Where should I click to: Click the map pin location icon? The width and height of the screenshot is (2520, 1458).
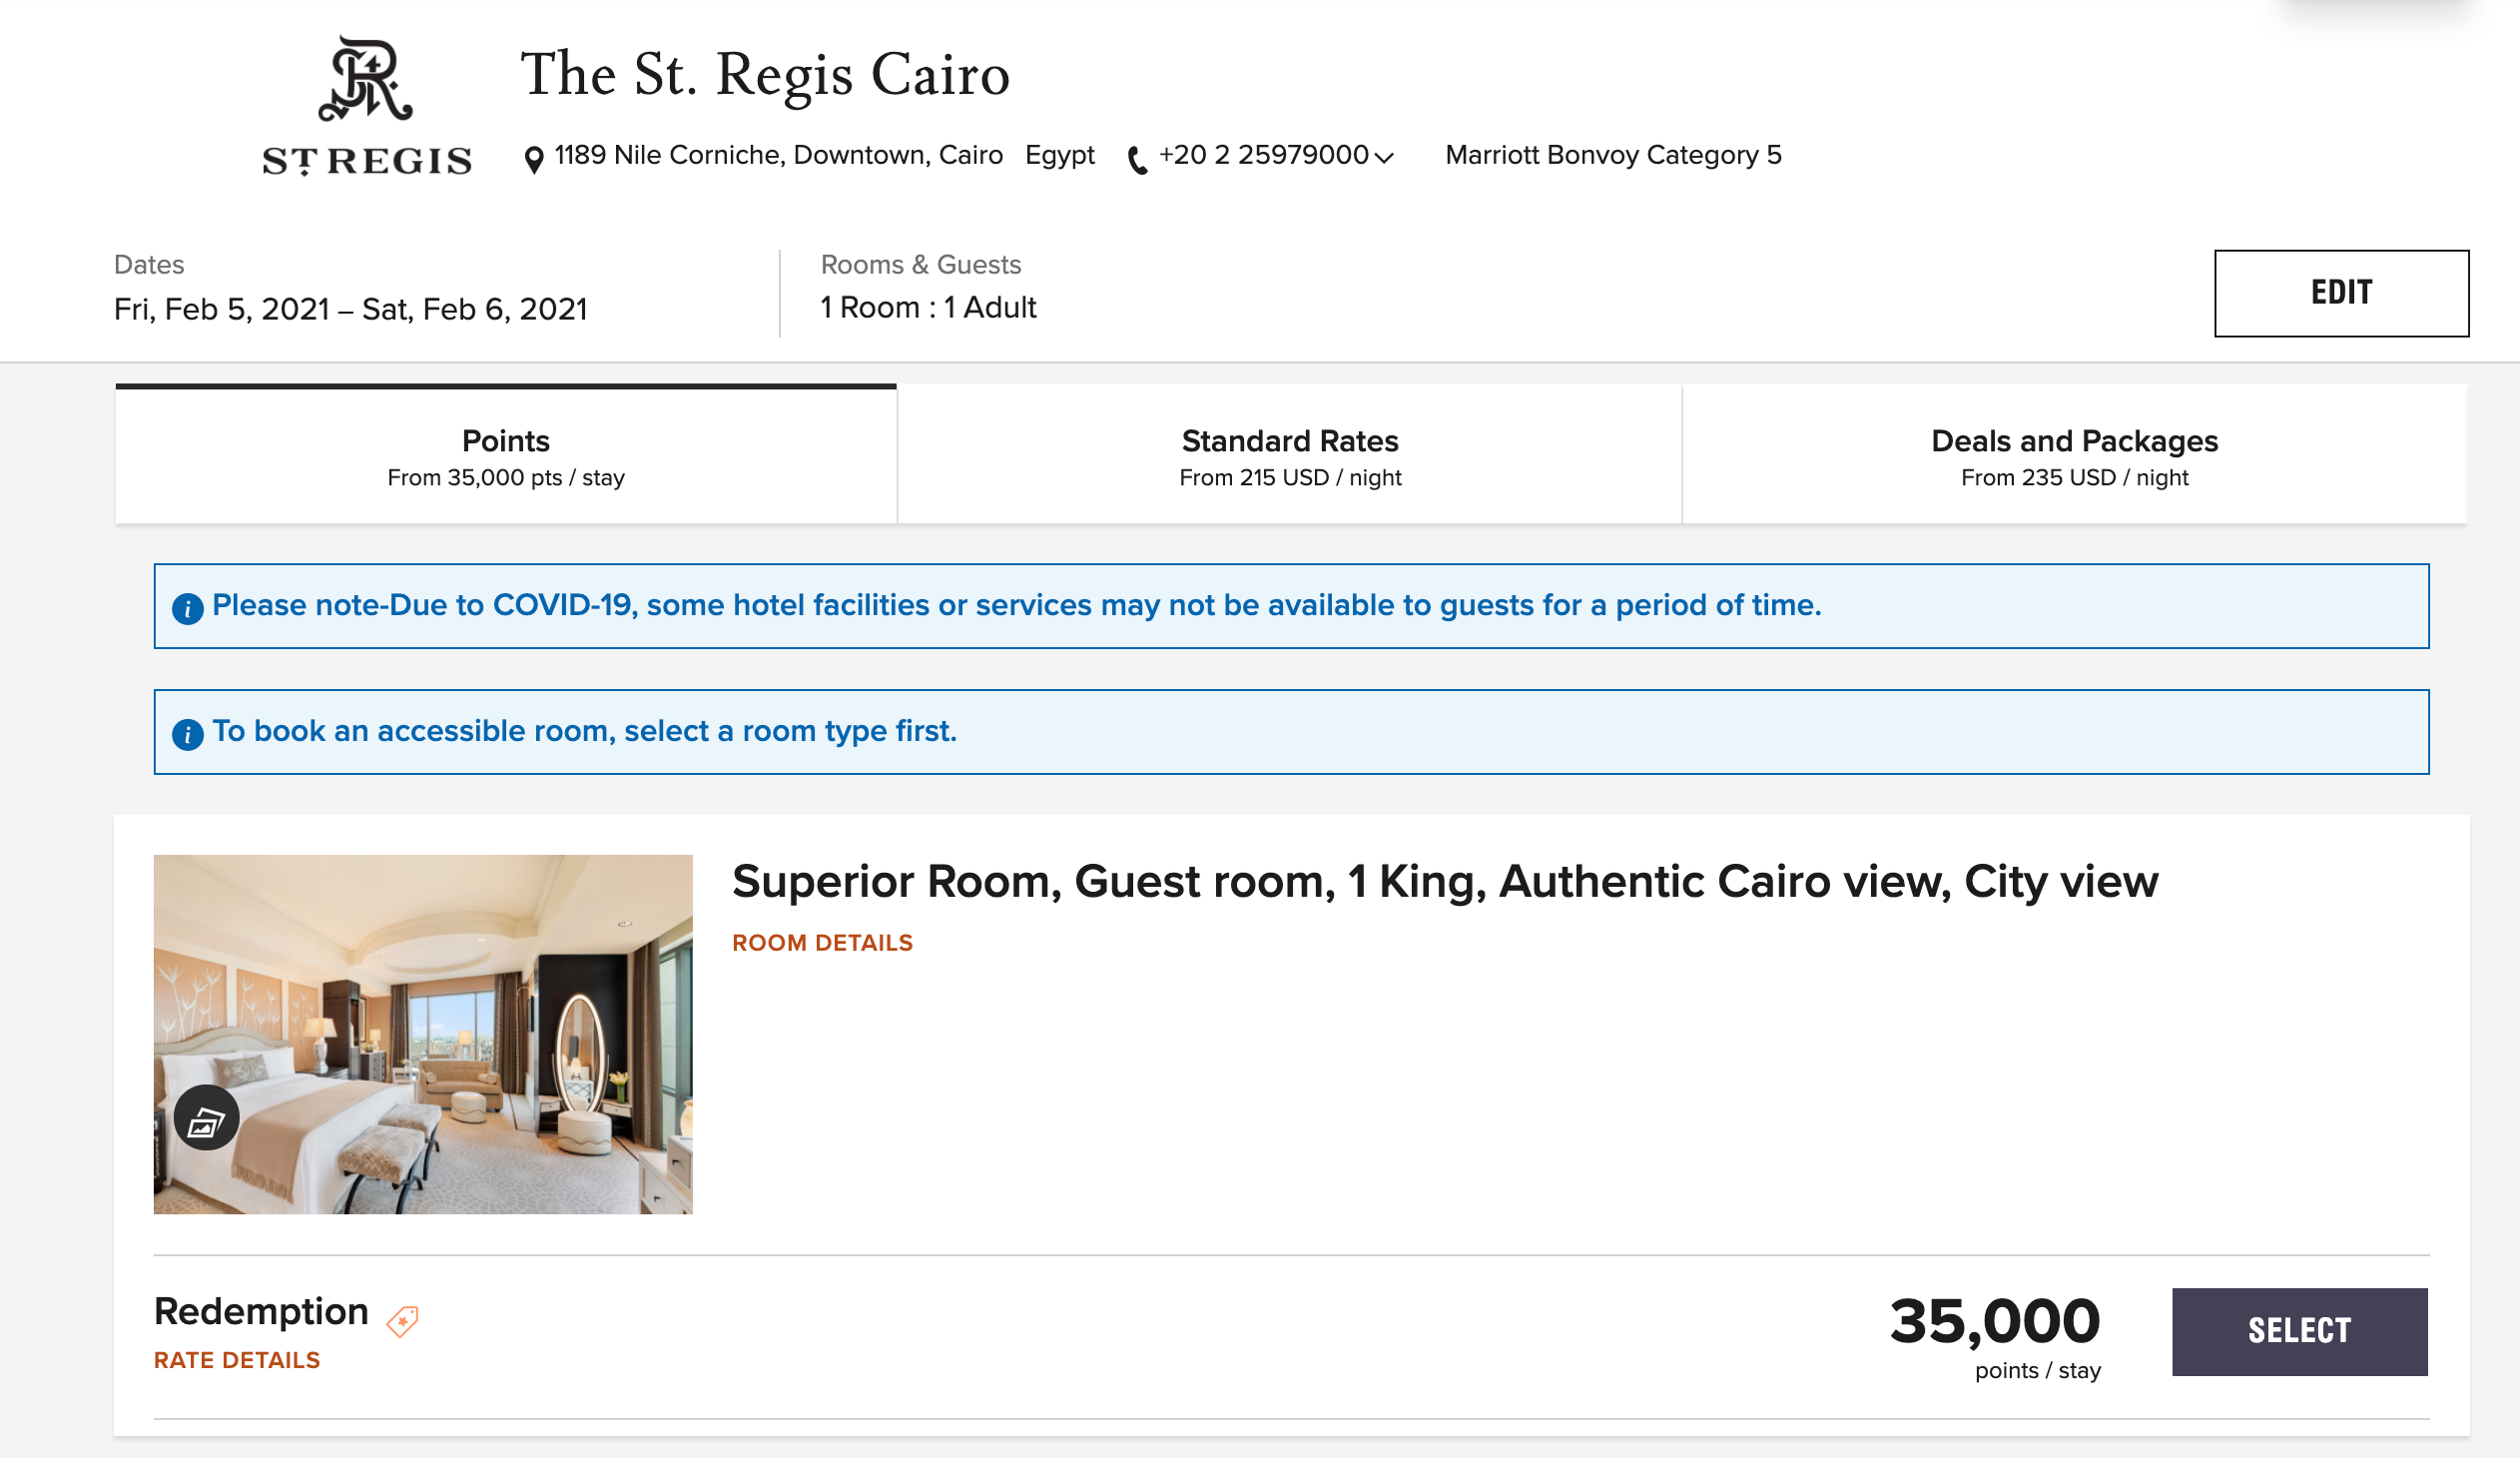click(x=534, y=159)
